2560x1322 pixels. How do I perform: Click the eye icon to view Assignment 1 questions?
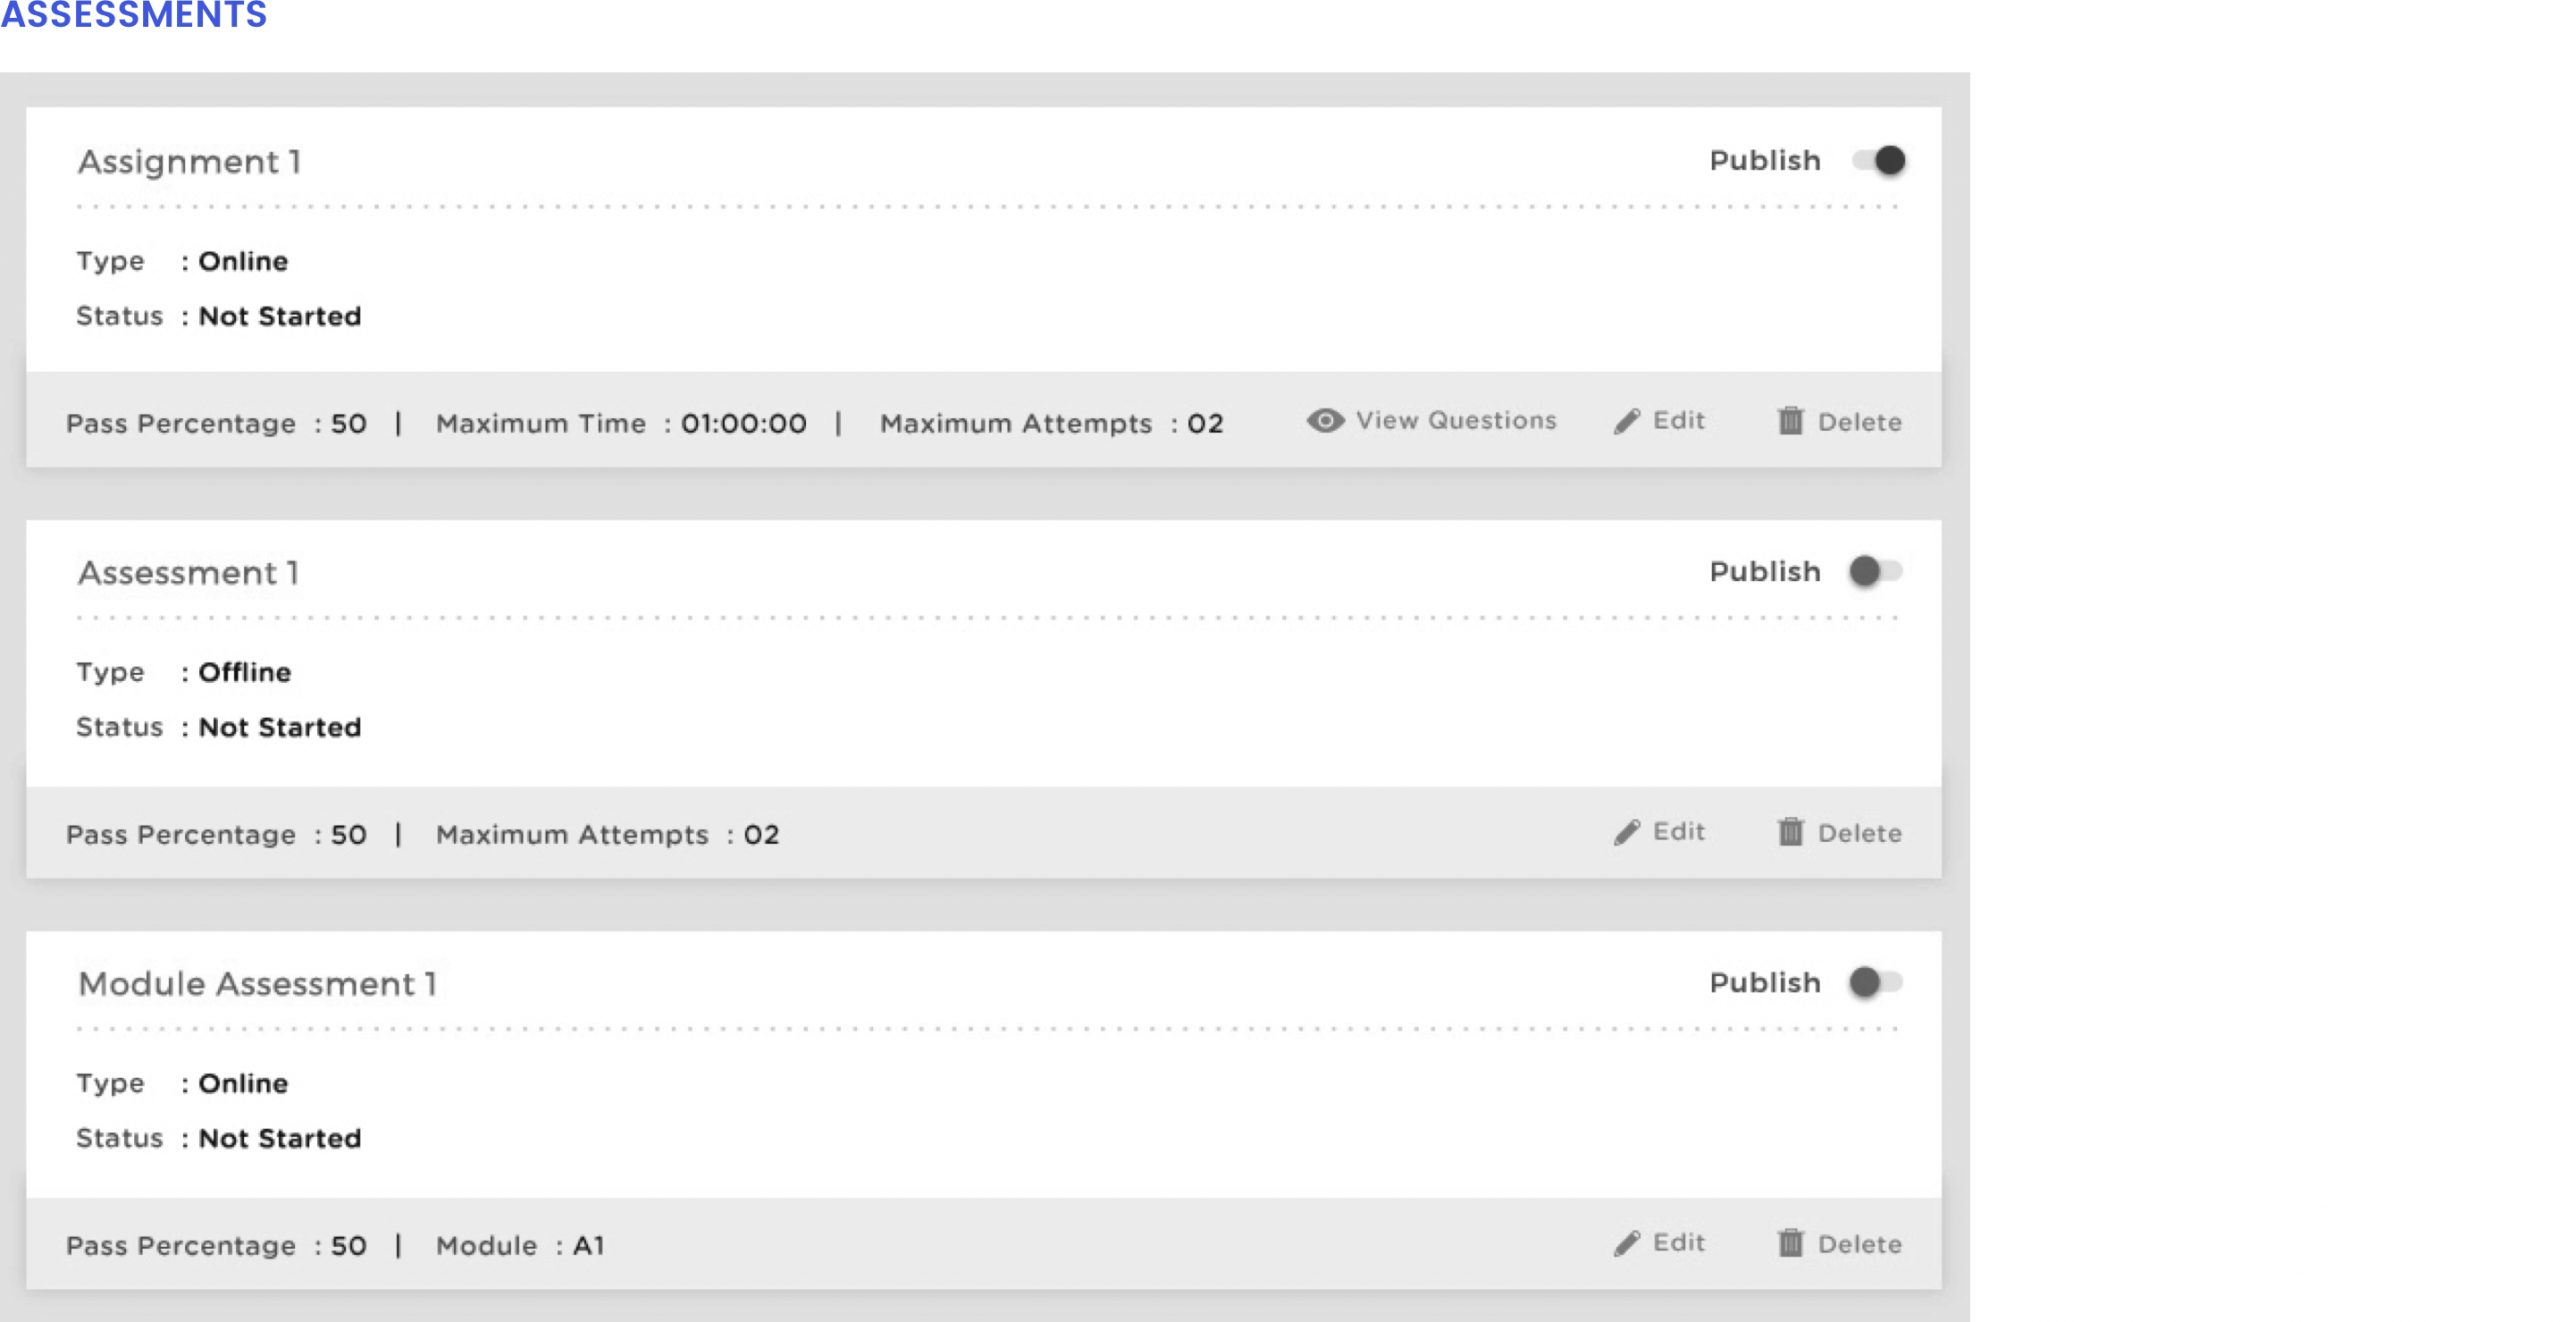tap(1326, 422)
